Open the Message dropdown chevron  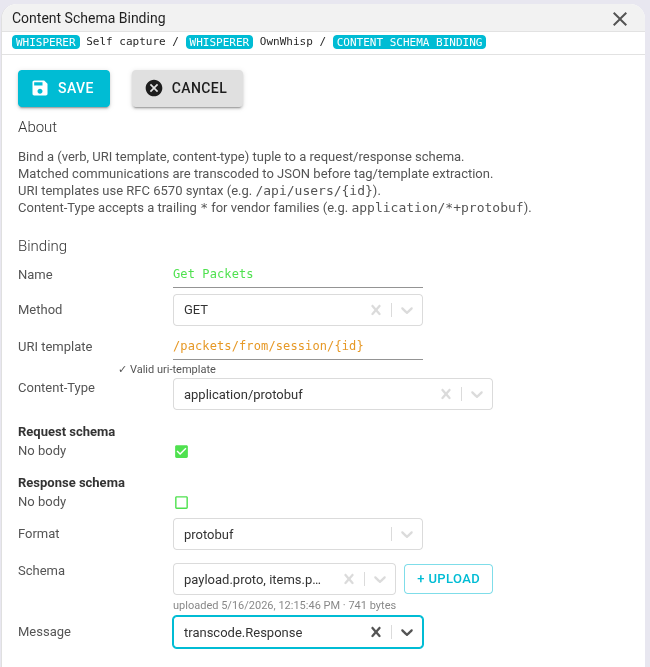[407, 632]
